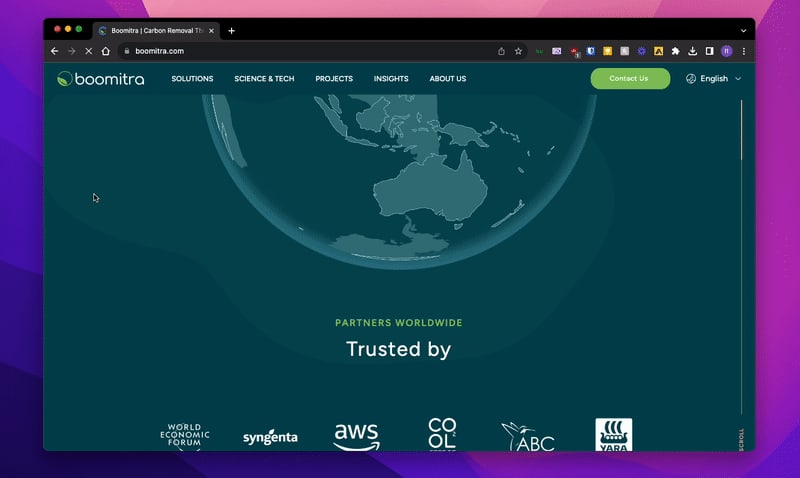The height and width of the screenshot is (478, 800).
Task: Click the lock icon in address bar
Action: point(127,51)
